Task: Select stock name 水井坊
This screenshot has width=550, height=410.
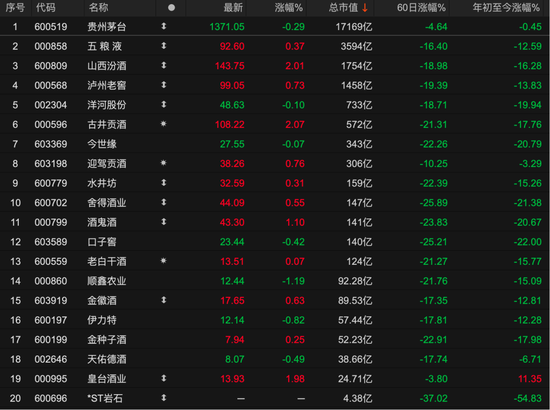Action: click(102, 183)
